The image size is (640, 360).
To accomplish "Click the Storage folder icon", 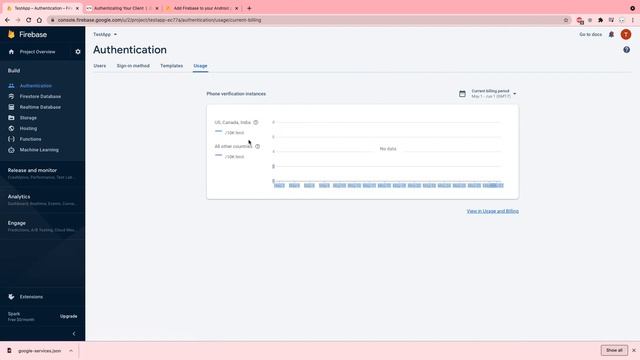I will [11, 118].
